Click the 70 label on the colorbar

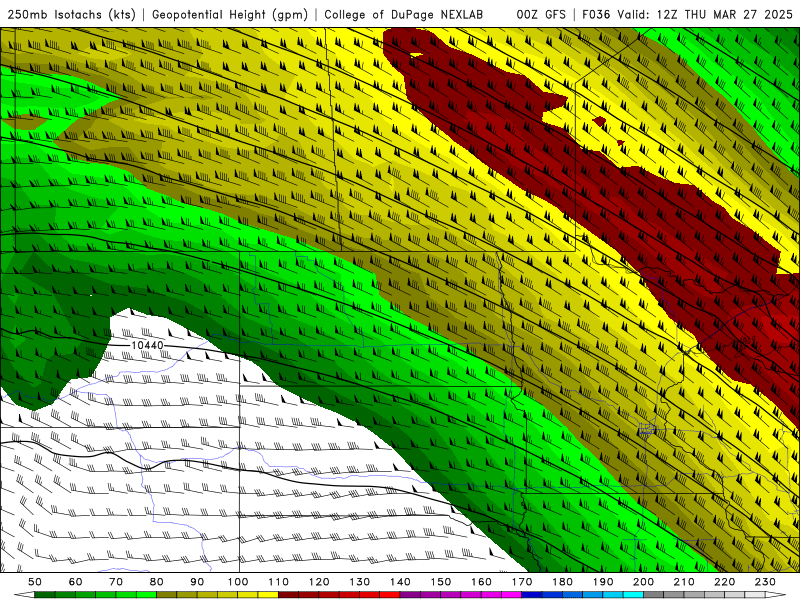pos(116,582)
